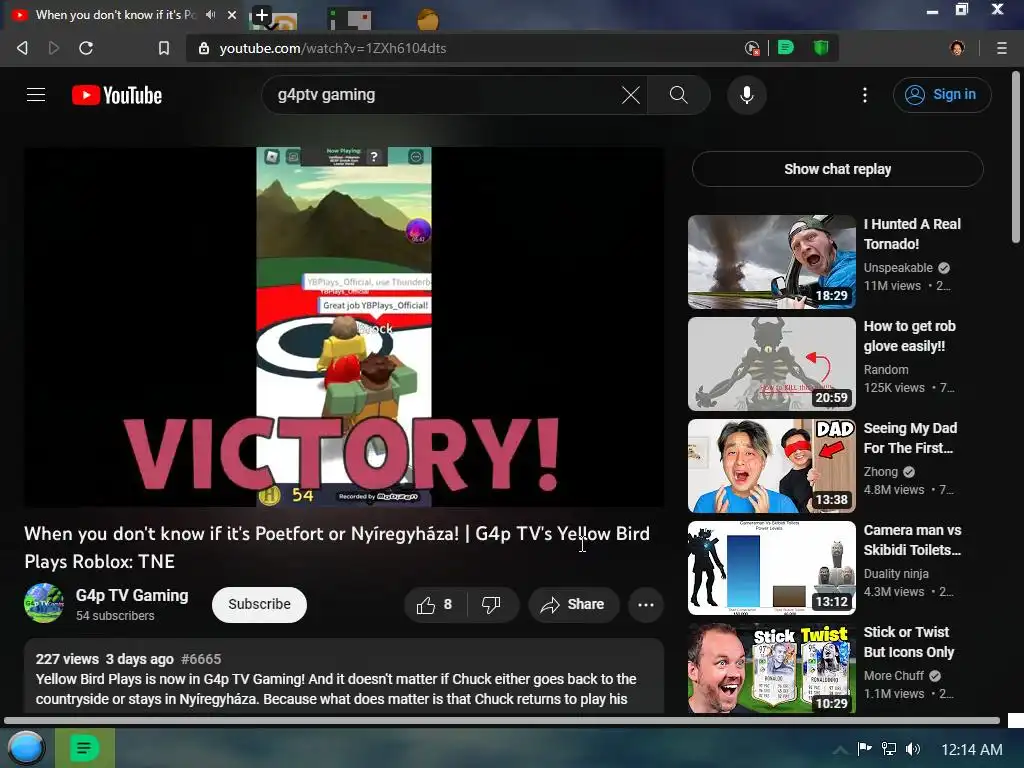Open G4p TV Gaming channel name link
The width and height of the screenshot is (1024, 768).
coord(132,596)
